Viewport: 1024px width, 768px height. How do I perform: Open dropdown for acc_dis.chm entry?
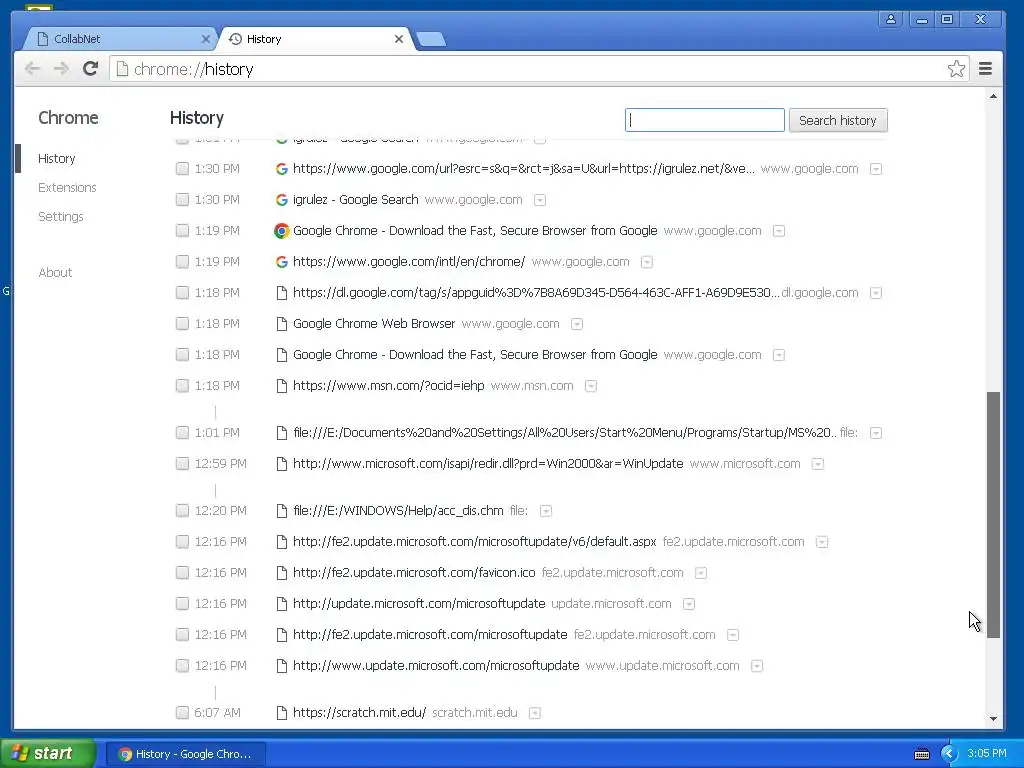545,511
